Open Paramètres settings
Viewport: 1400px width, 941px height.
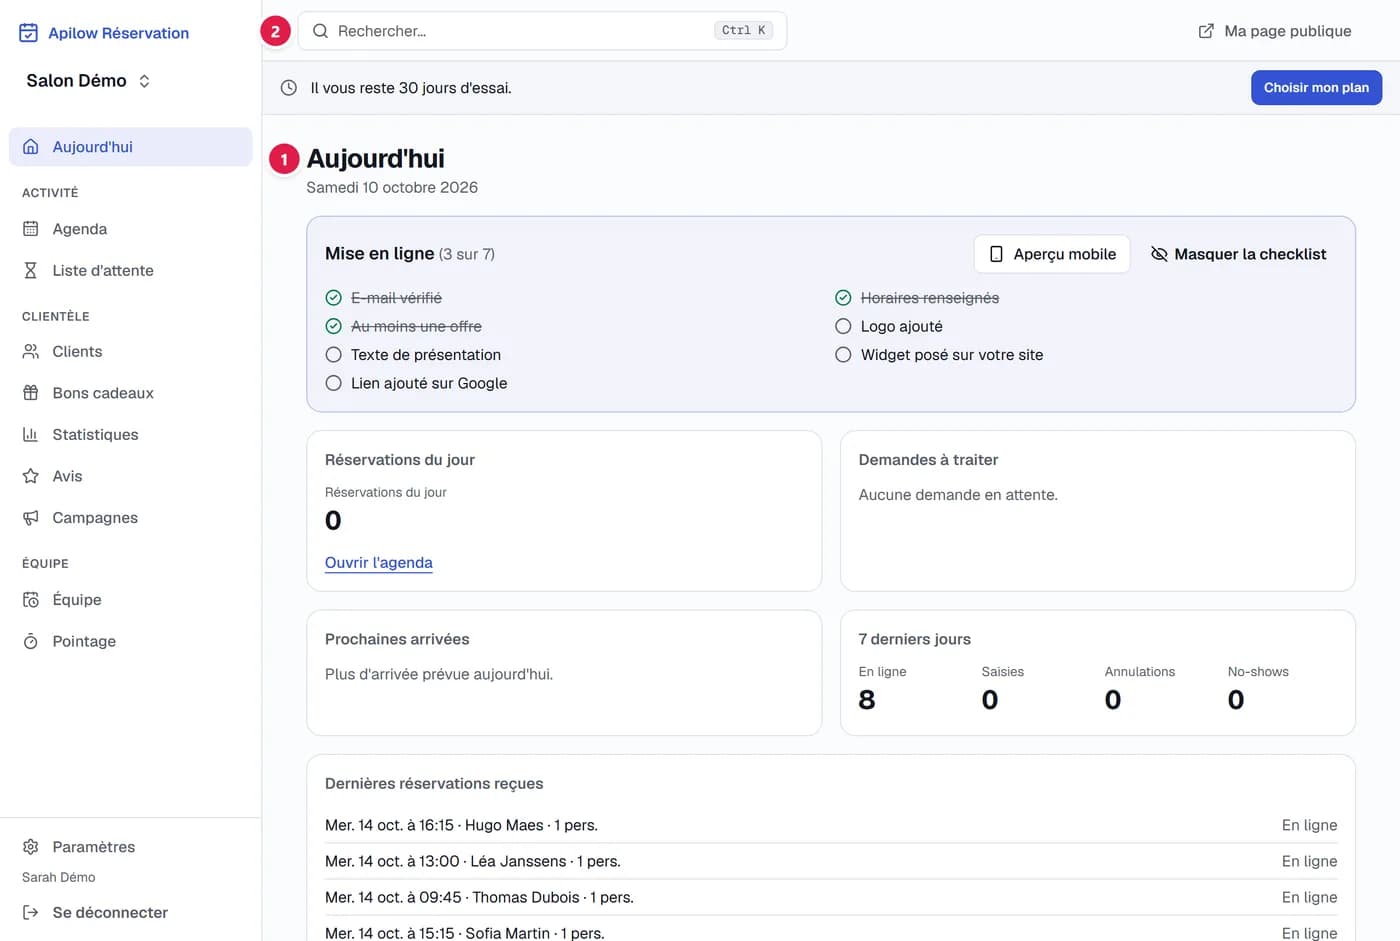click(130, 847)
